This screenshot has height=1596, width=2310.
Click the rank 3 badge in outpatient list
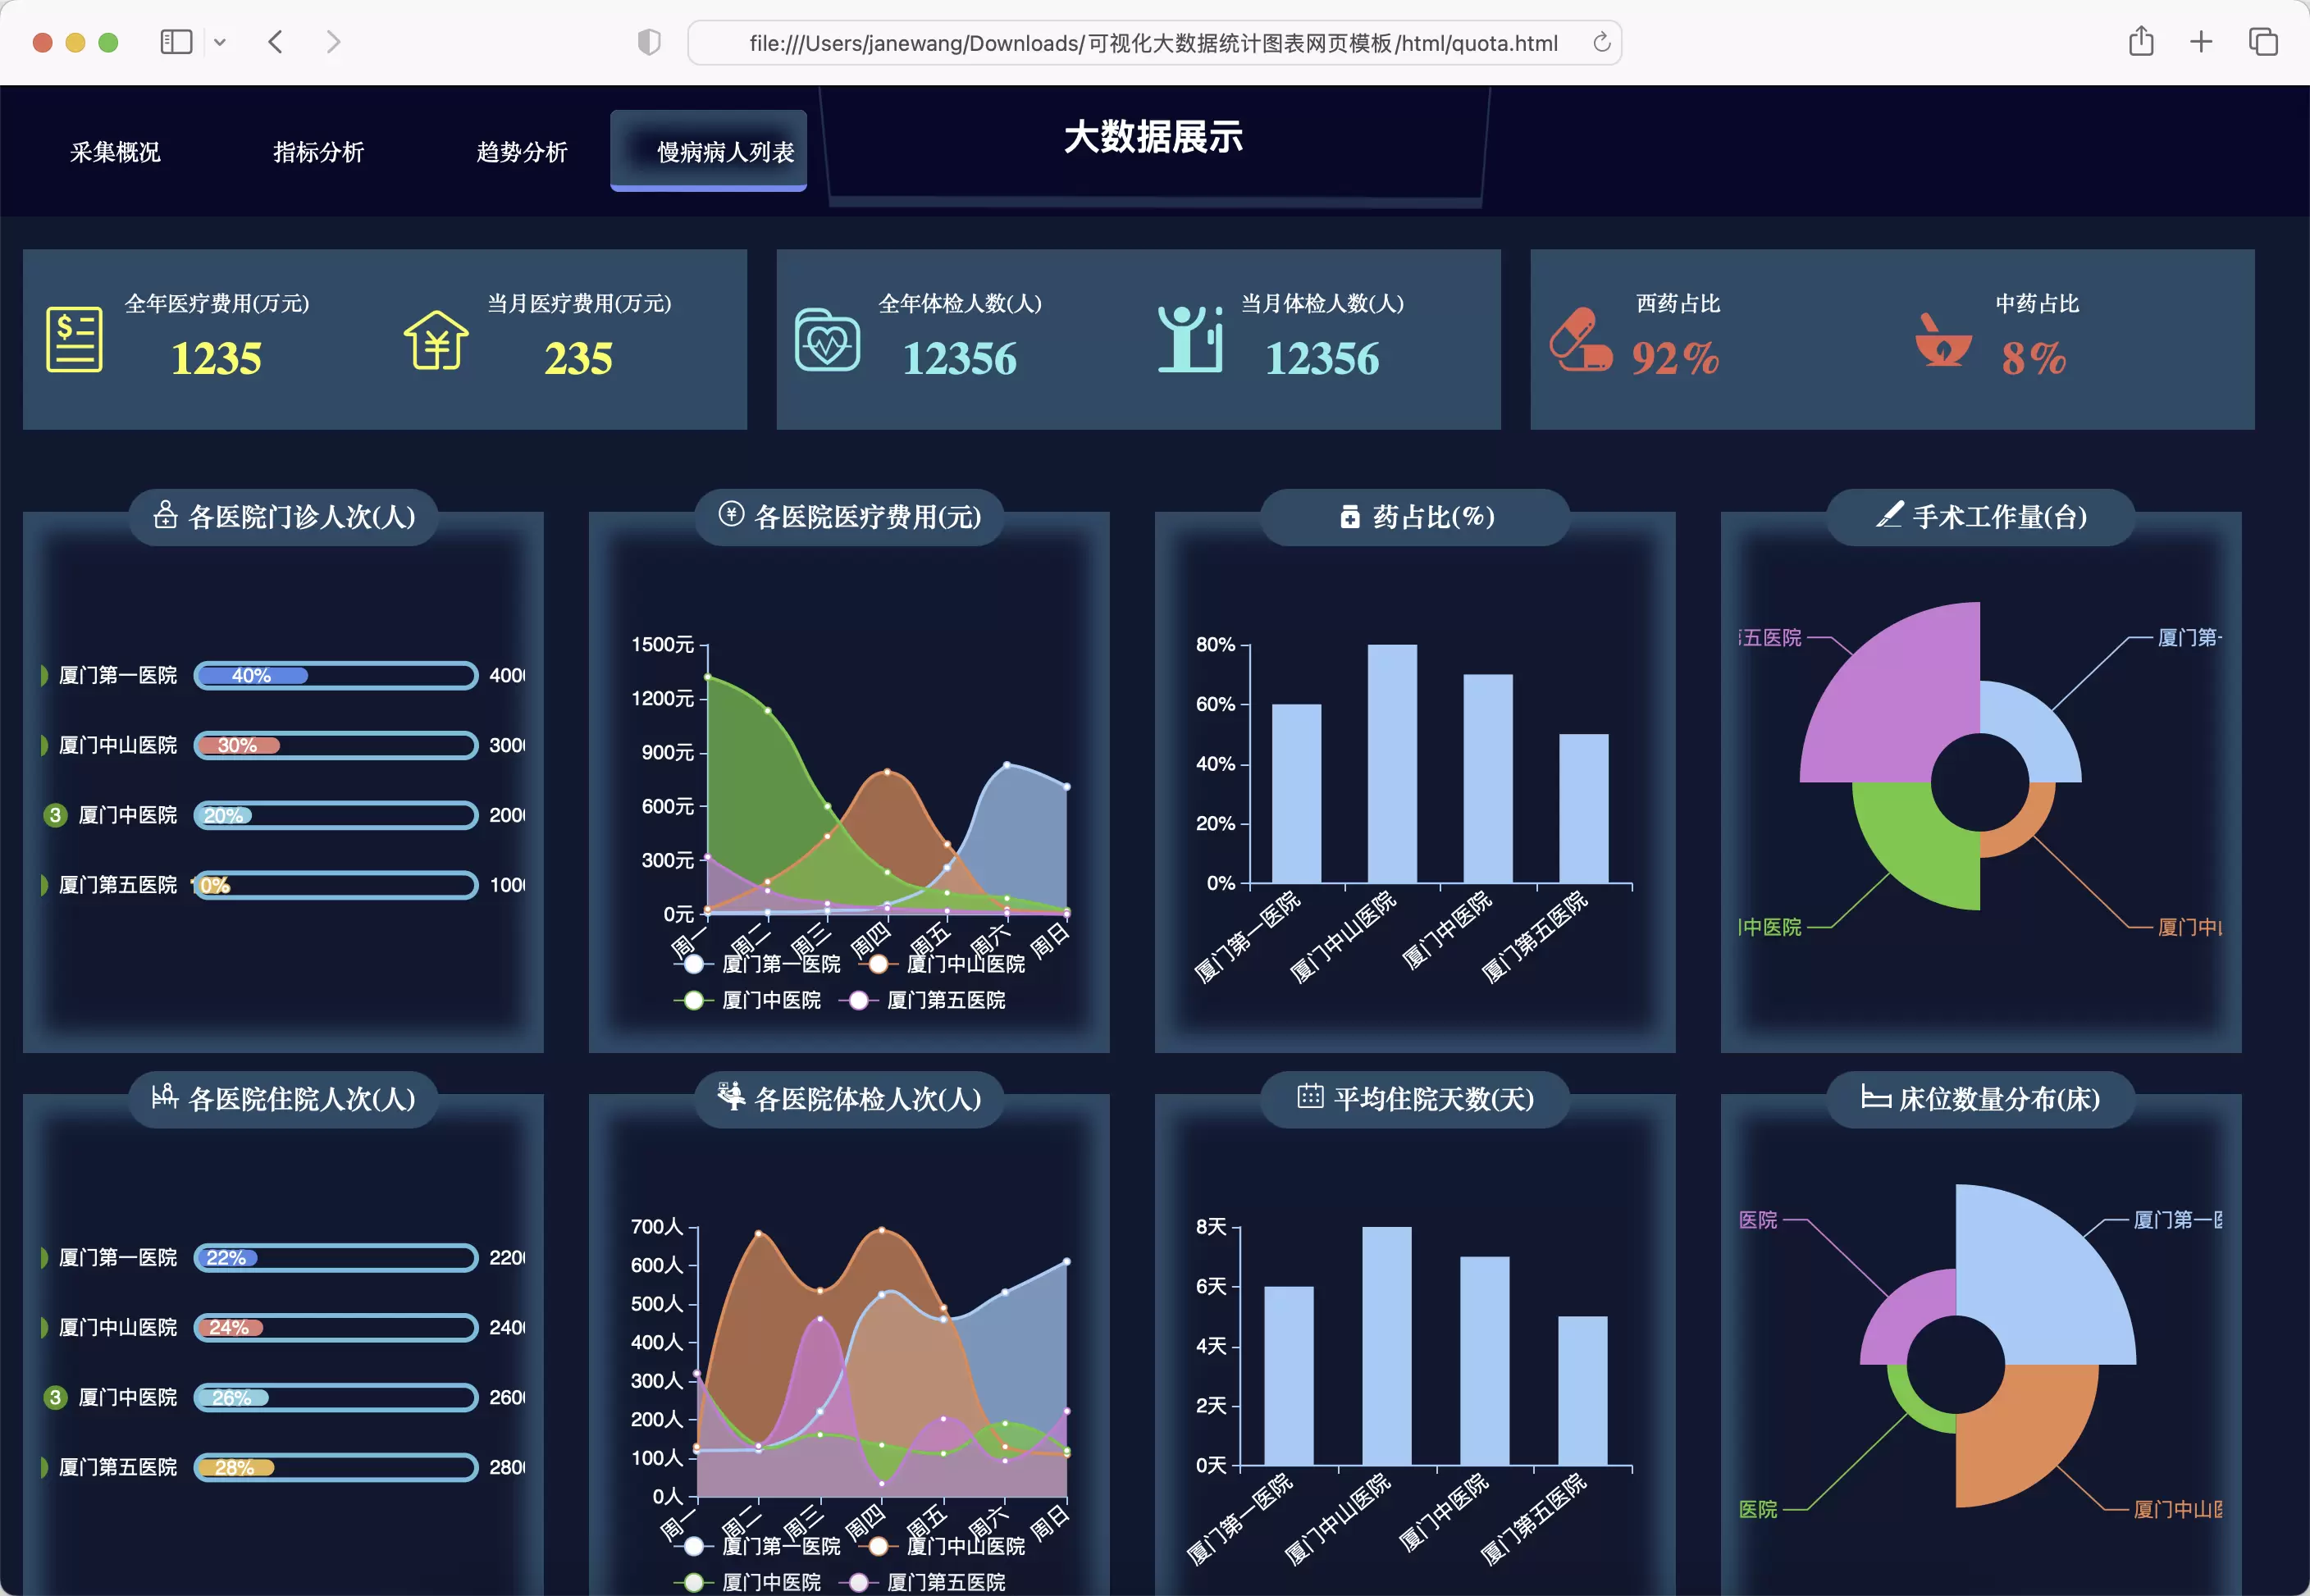tap(55, 815)
